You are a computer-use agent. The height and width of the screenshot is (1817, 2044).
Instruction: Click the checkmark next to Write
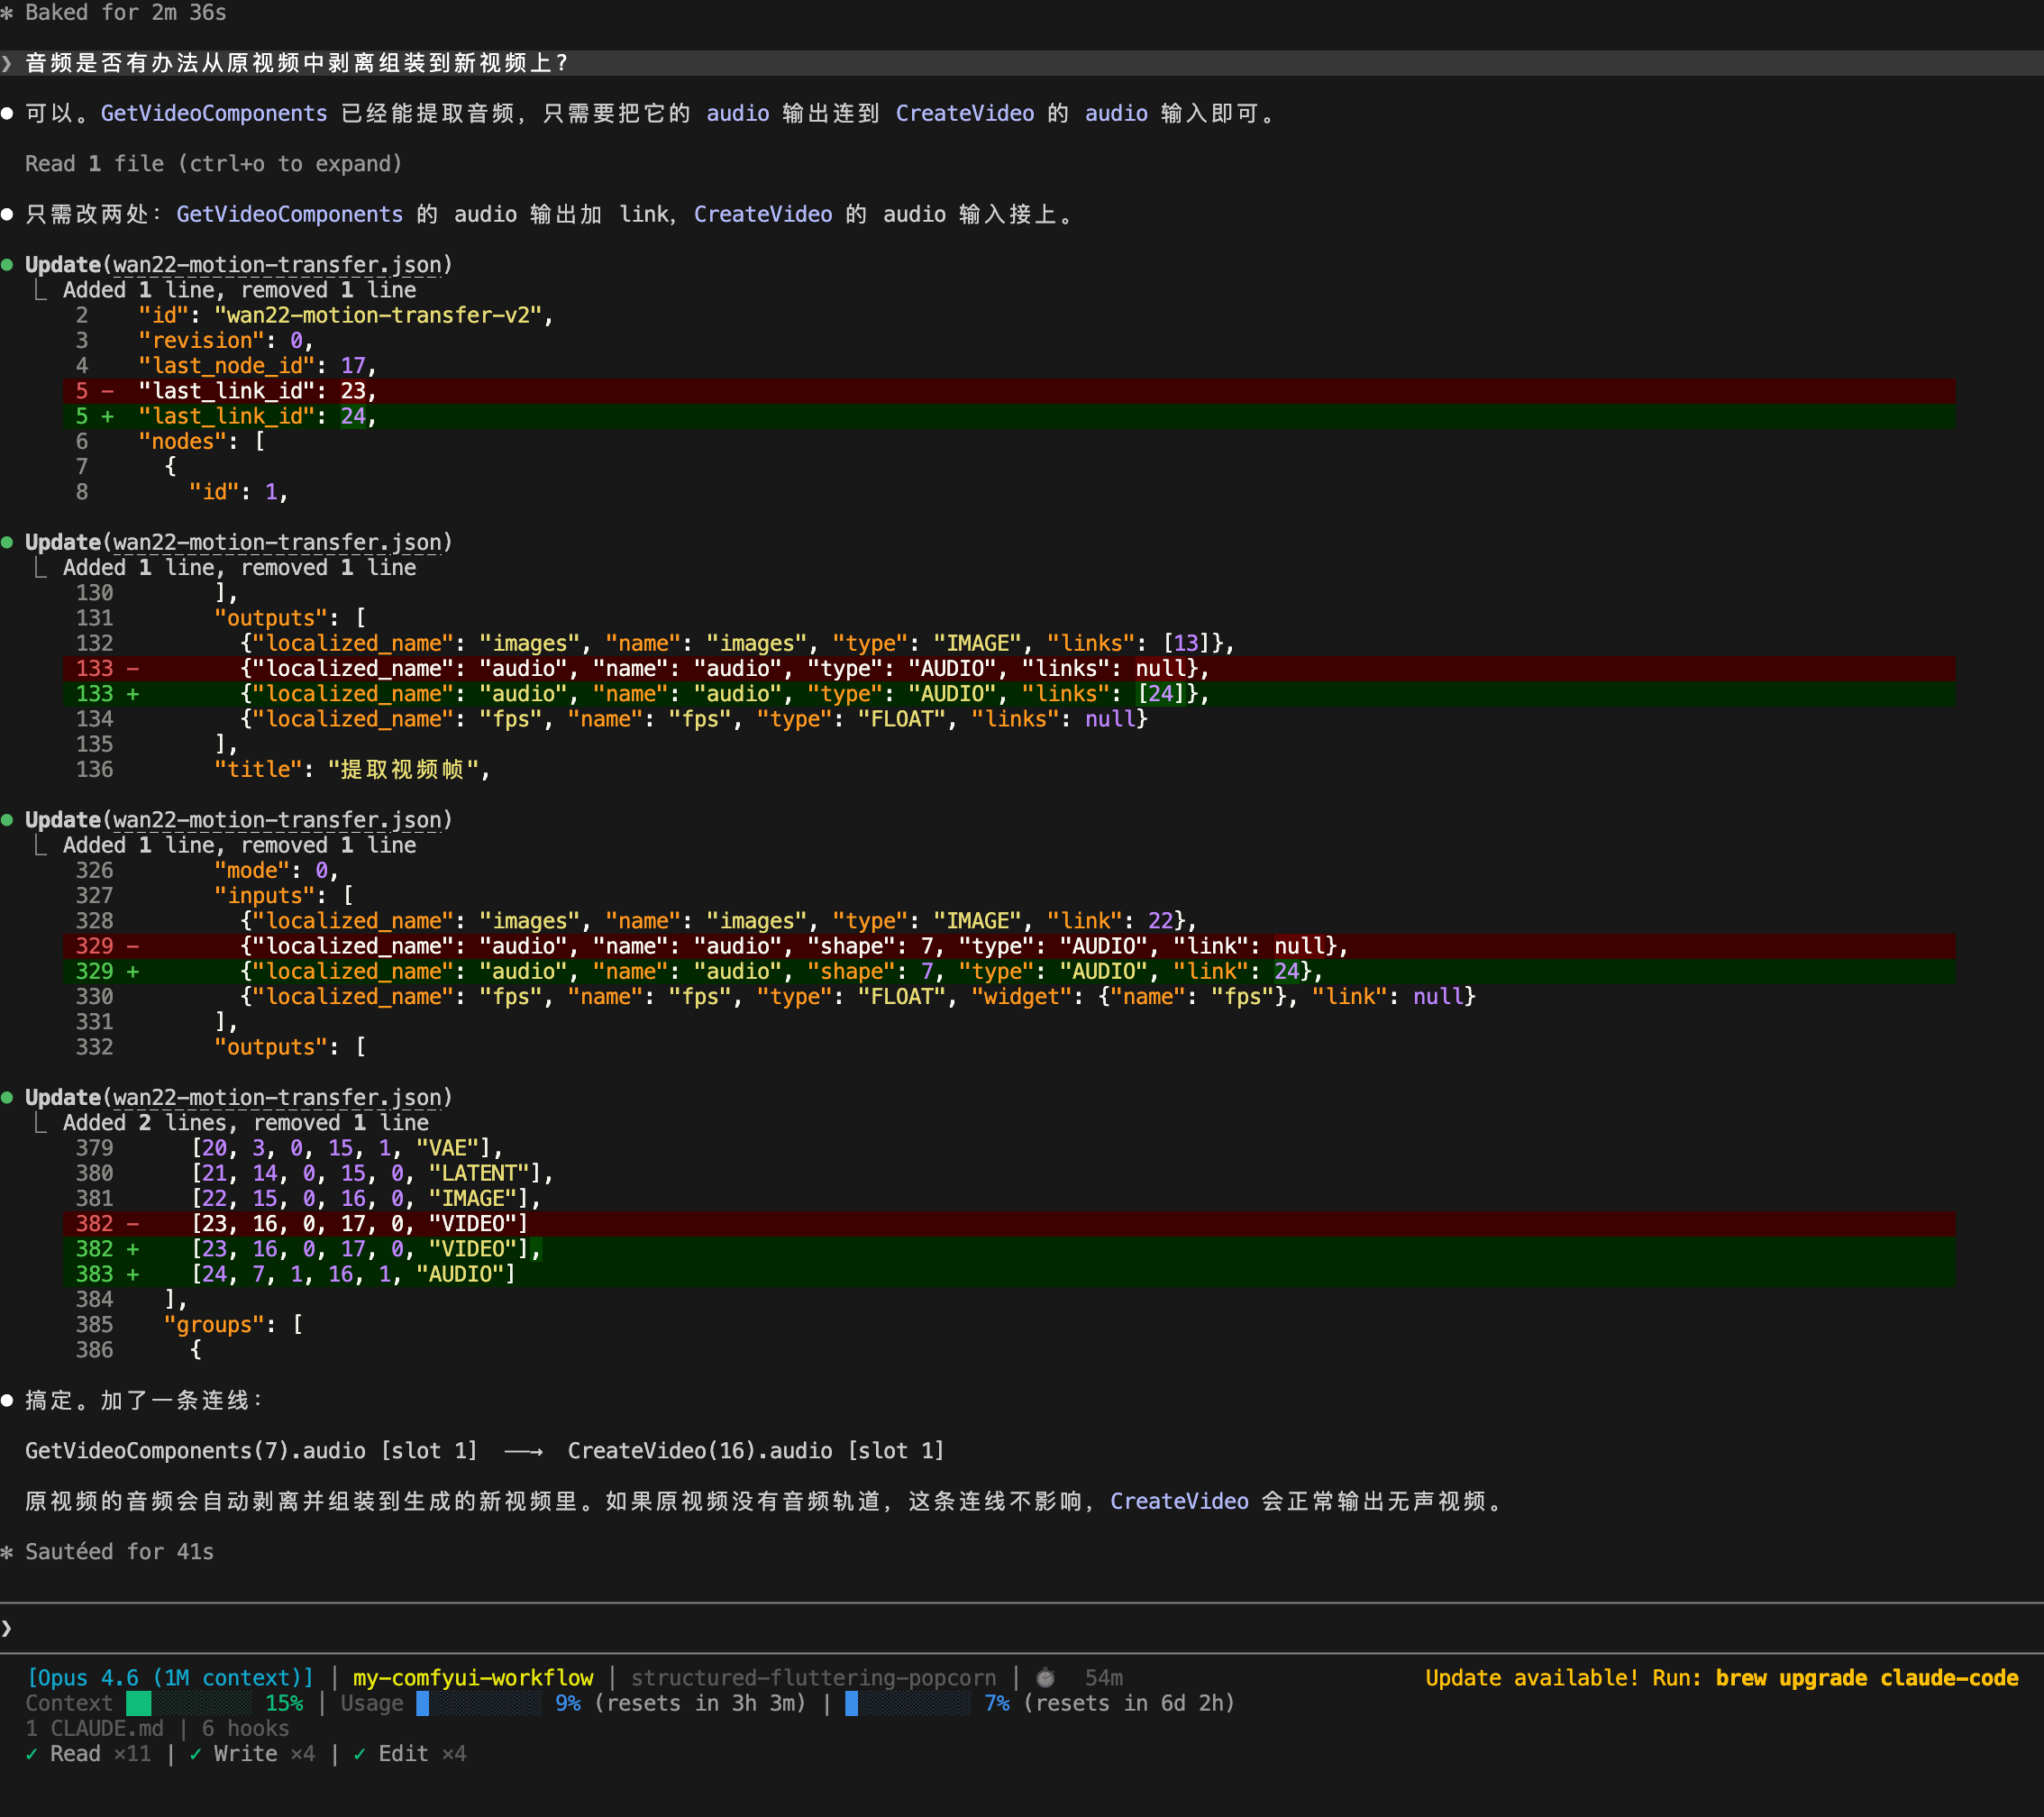coord(195,1754)
